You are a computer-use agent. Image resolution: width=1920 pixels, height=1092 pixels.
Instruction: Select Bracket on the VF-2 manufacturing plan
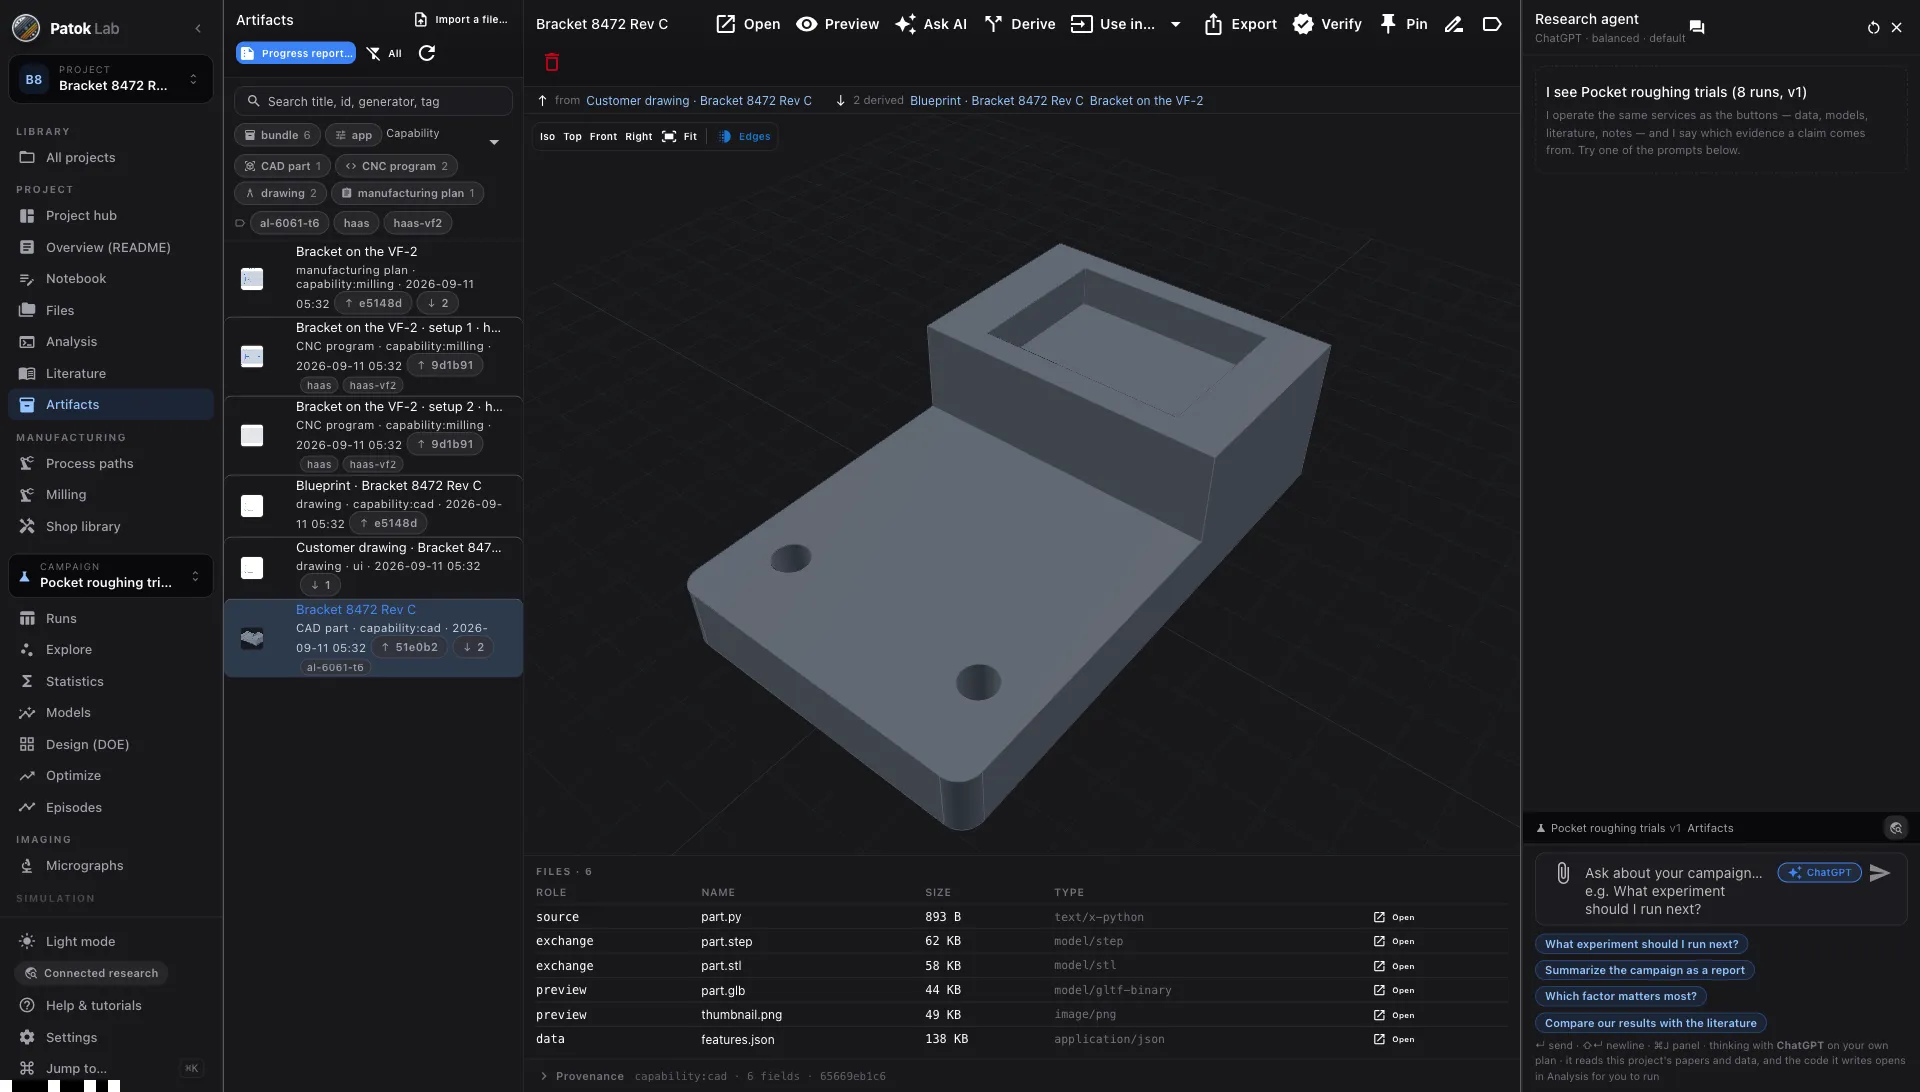pyautogui.click(x=373, y=278)
